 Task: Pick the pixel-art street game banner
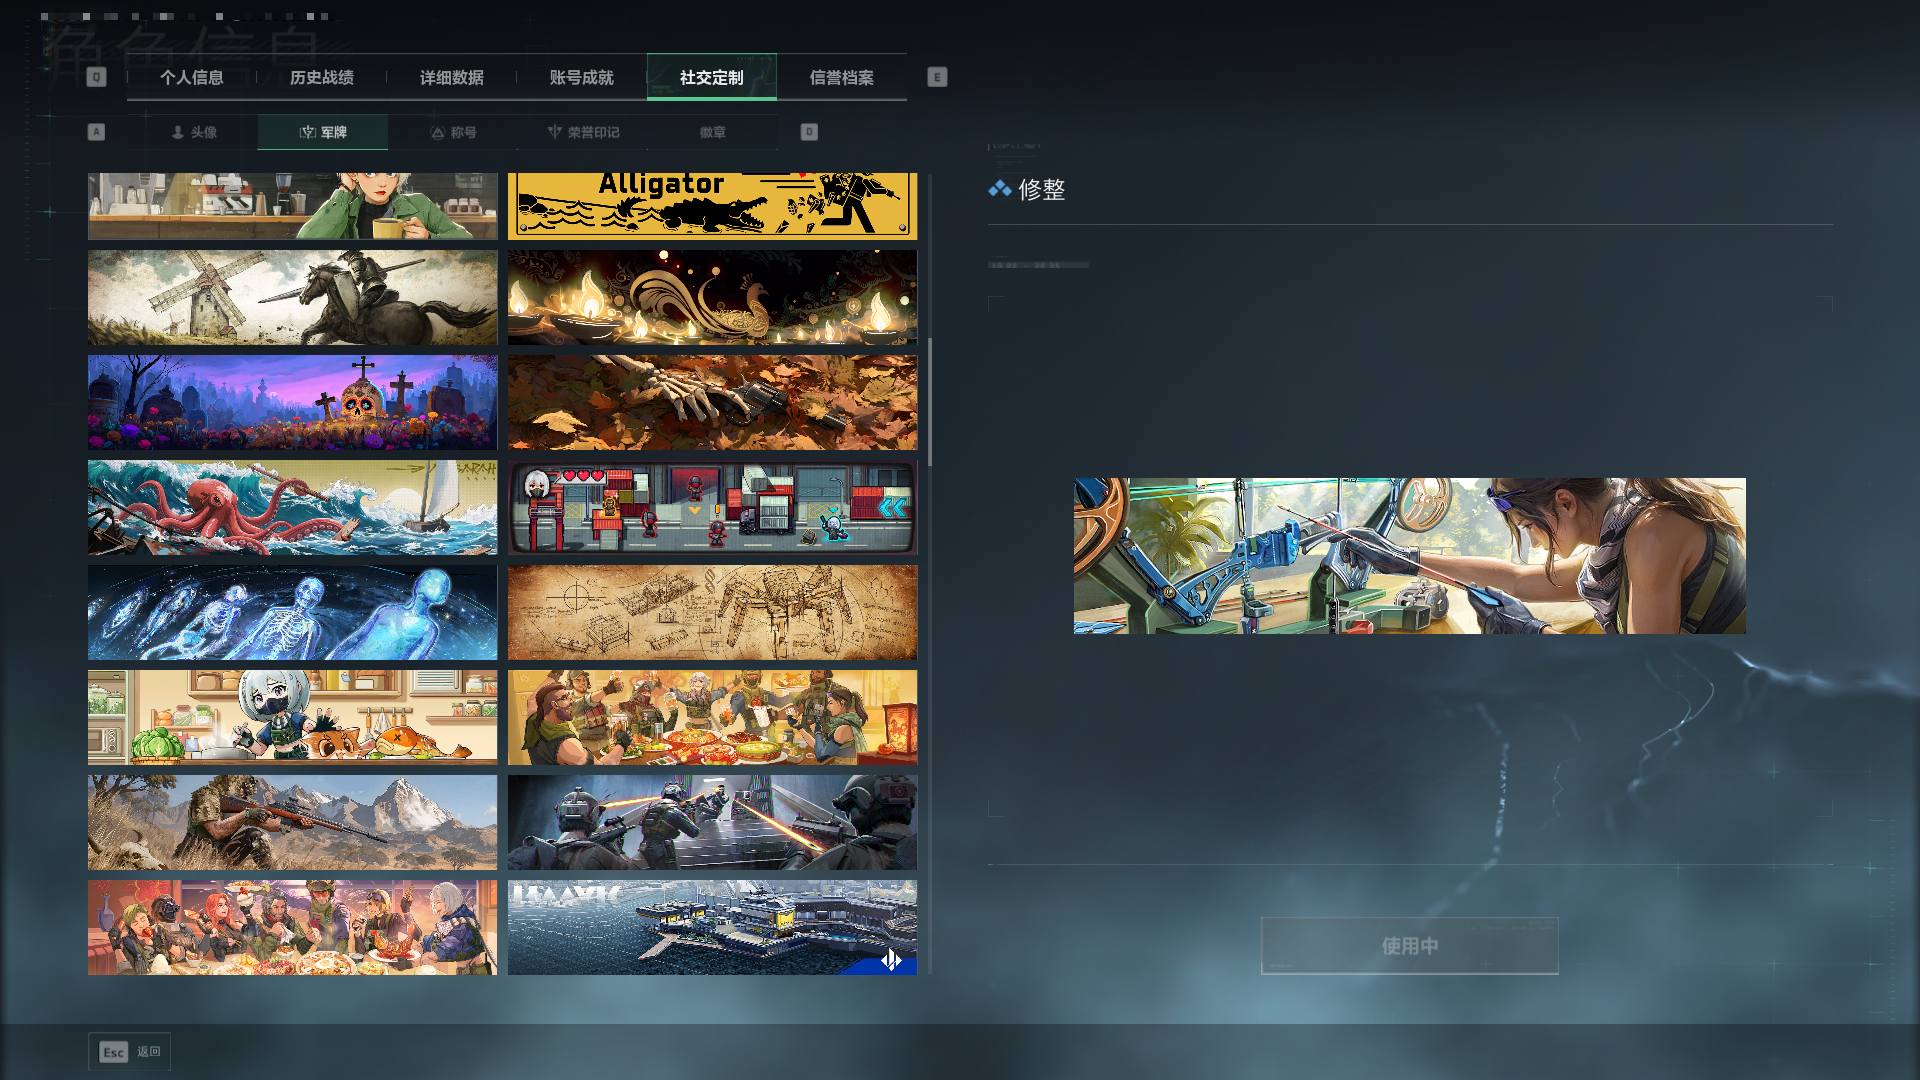tap(712, 507)
